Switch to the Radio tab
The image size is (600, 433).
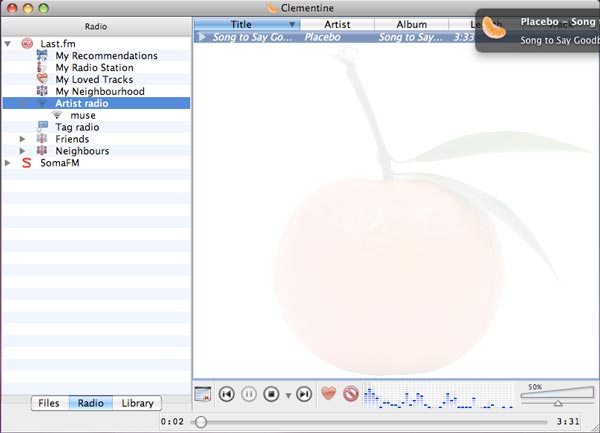coord(91,403)
